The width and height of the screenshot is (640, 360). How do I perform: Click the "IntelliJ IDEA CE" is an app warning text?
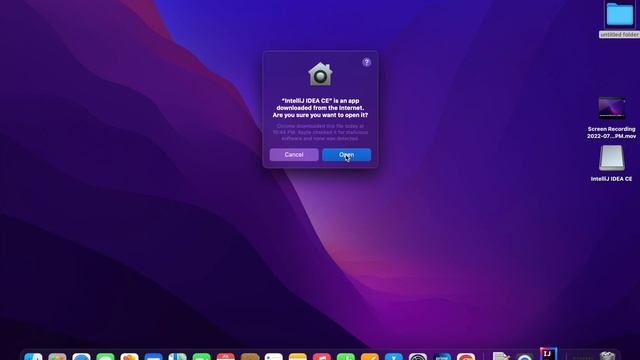pyautogui.click(x=320, y=108)
